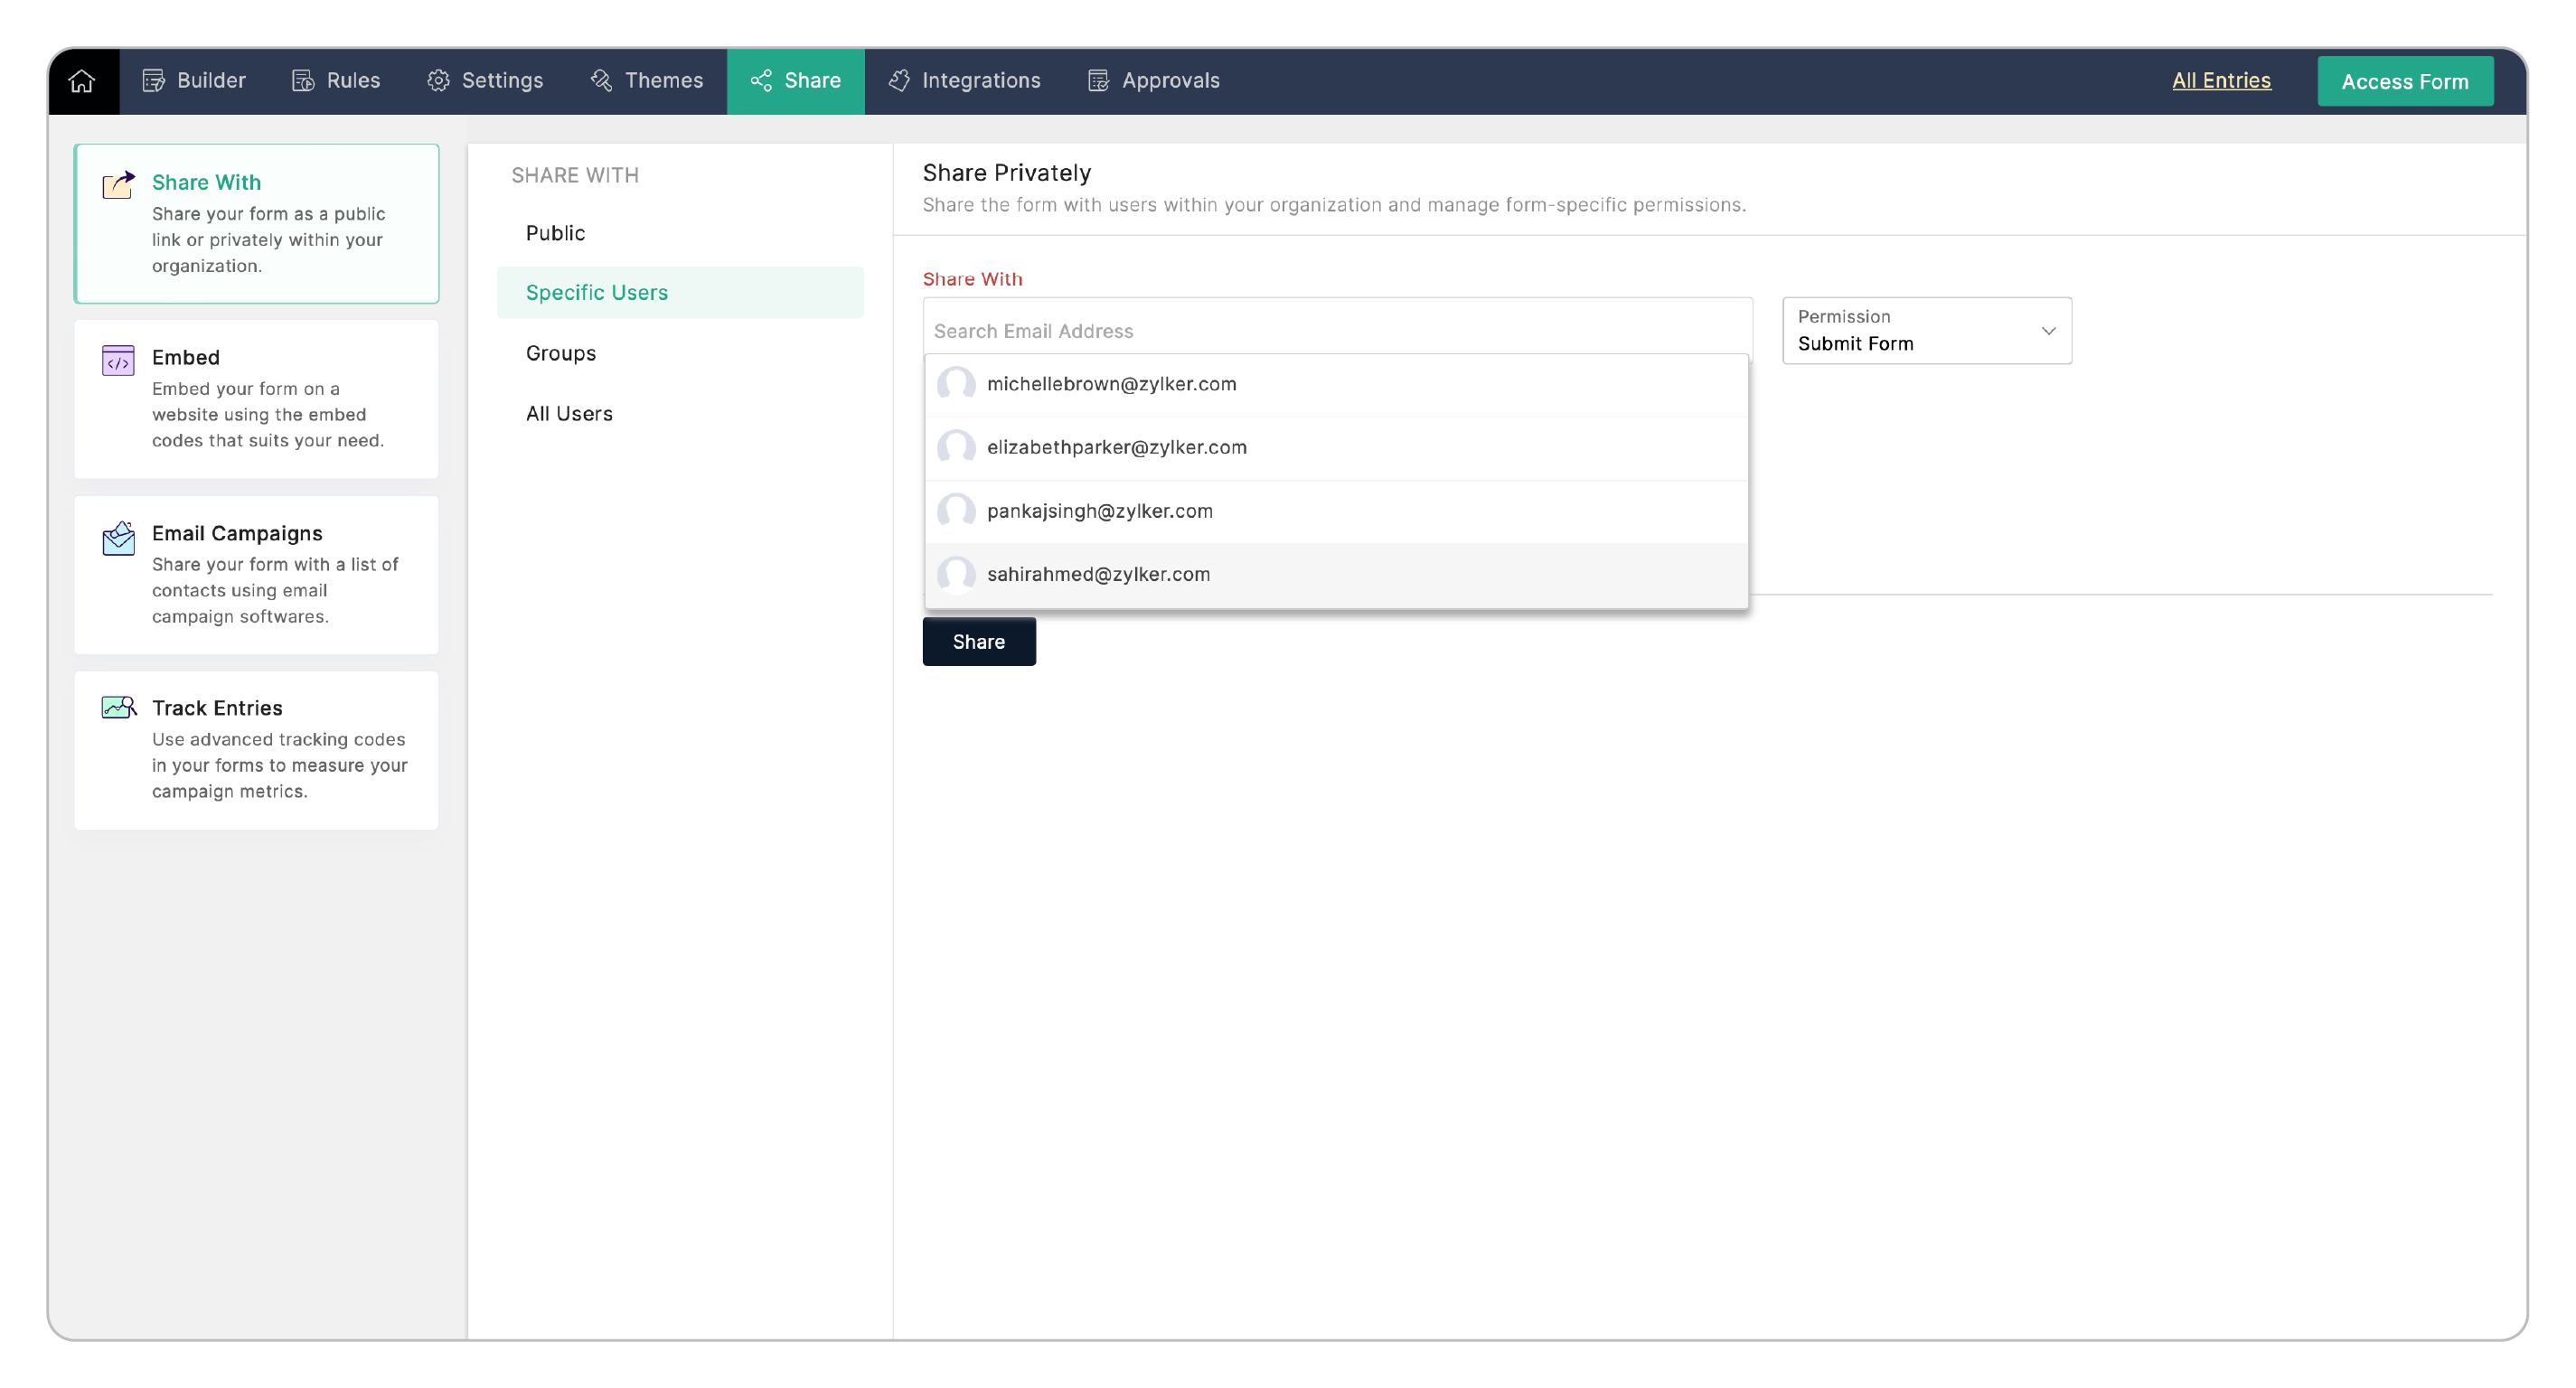Select the Email Campaigns card
Screen dimensions: 2576x1388
pyautogui.click(x=256, y=574)
